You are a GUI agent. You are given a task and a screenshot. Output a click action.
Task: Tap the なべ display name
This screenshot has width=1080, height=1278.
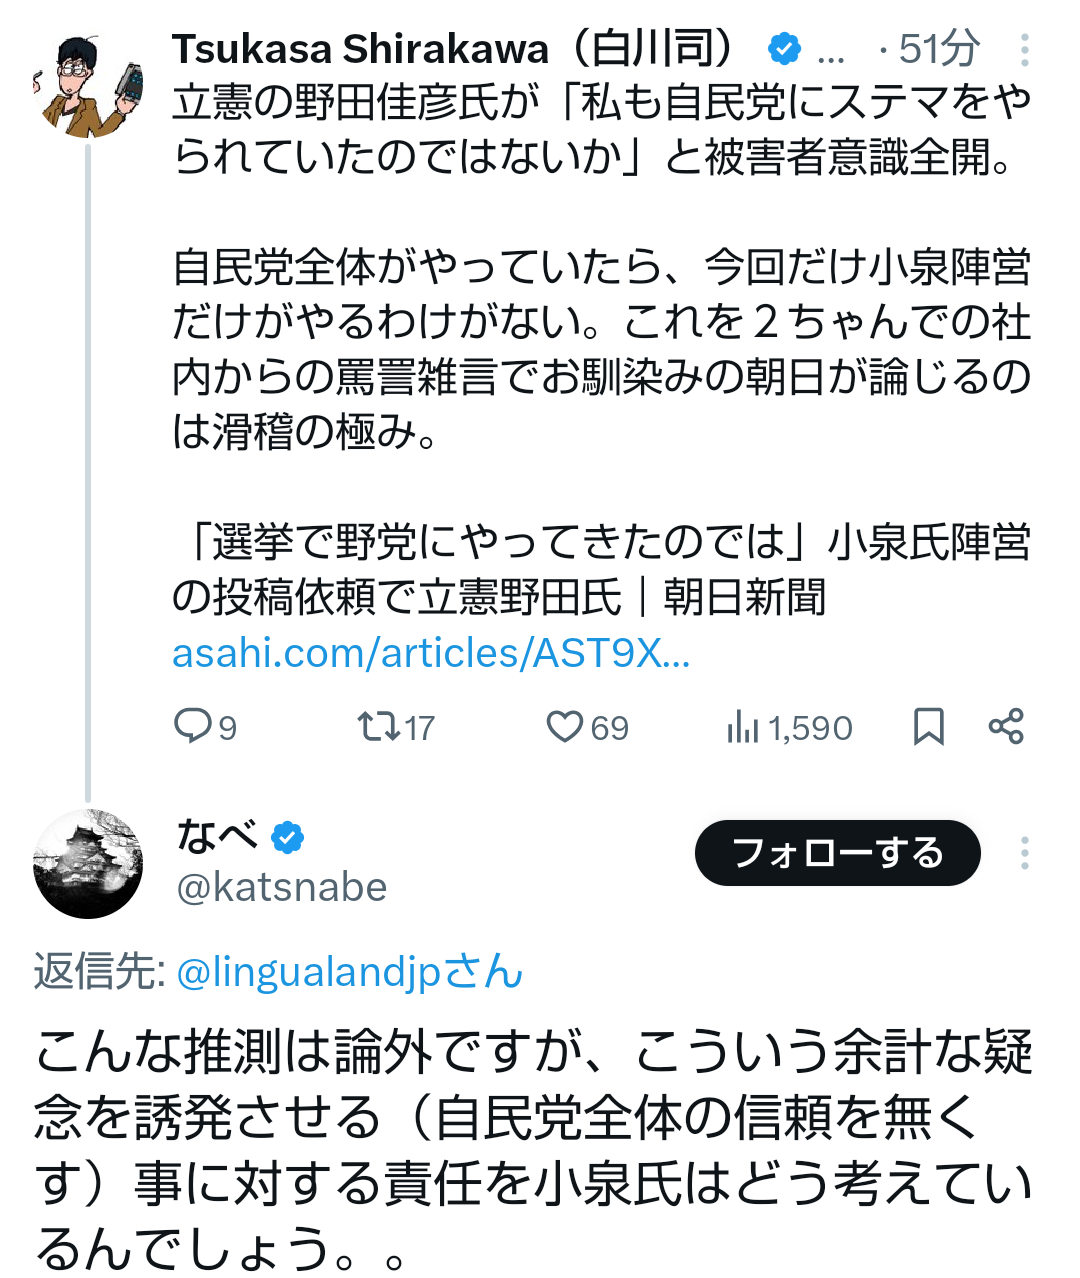pyautogui.click(x=216, y=836)
